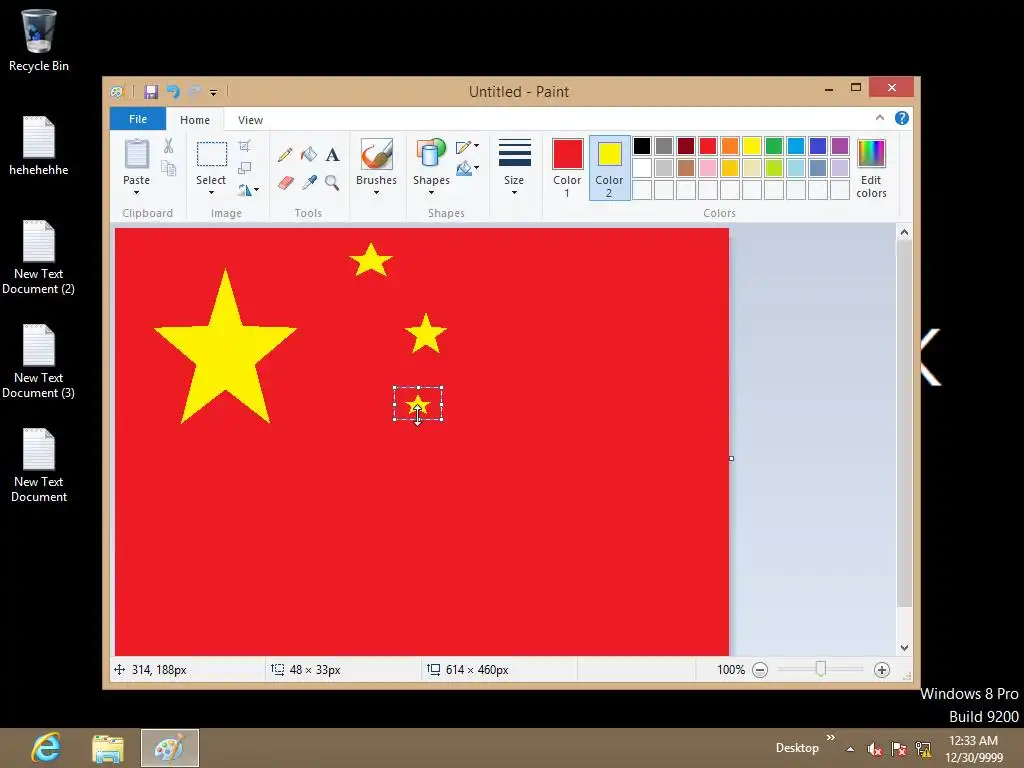This screenshot has width=1024, height=768.
Task: Click the zoom out minus button
Action: 760,670
